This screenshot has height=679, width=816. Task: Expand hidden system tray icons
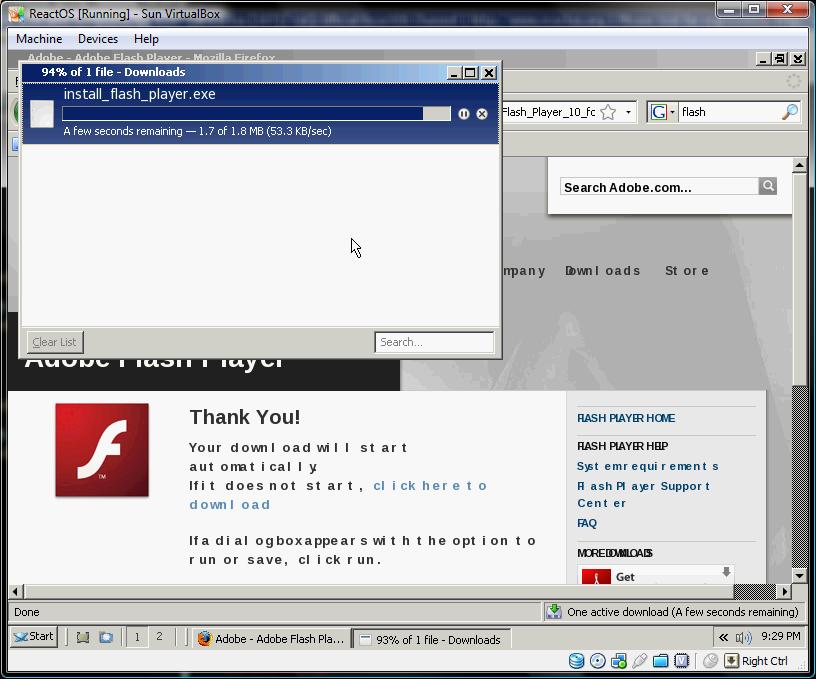click(723, 637)
